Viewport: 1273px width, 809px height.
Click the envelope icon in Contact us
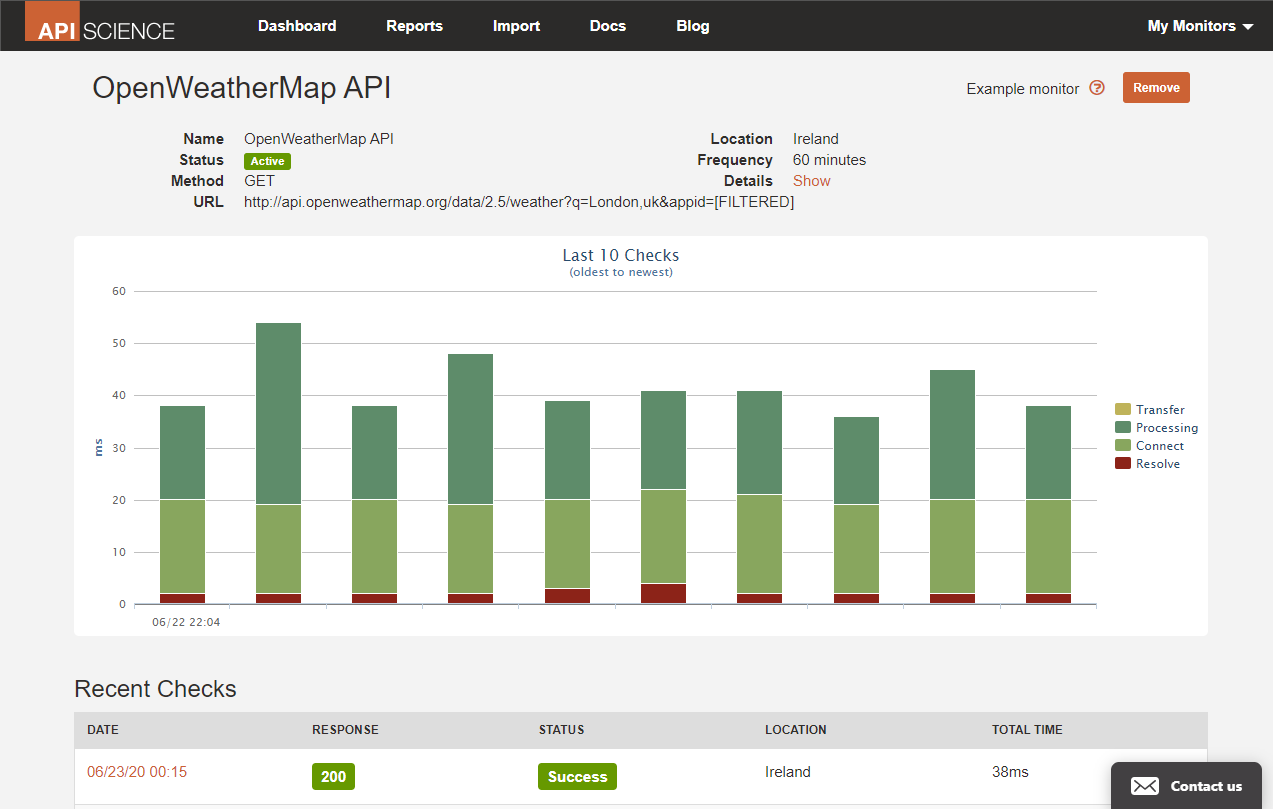(x=1145, y=786)
